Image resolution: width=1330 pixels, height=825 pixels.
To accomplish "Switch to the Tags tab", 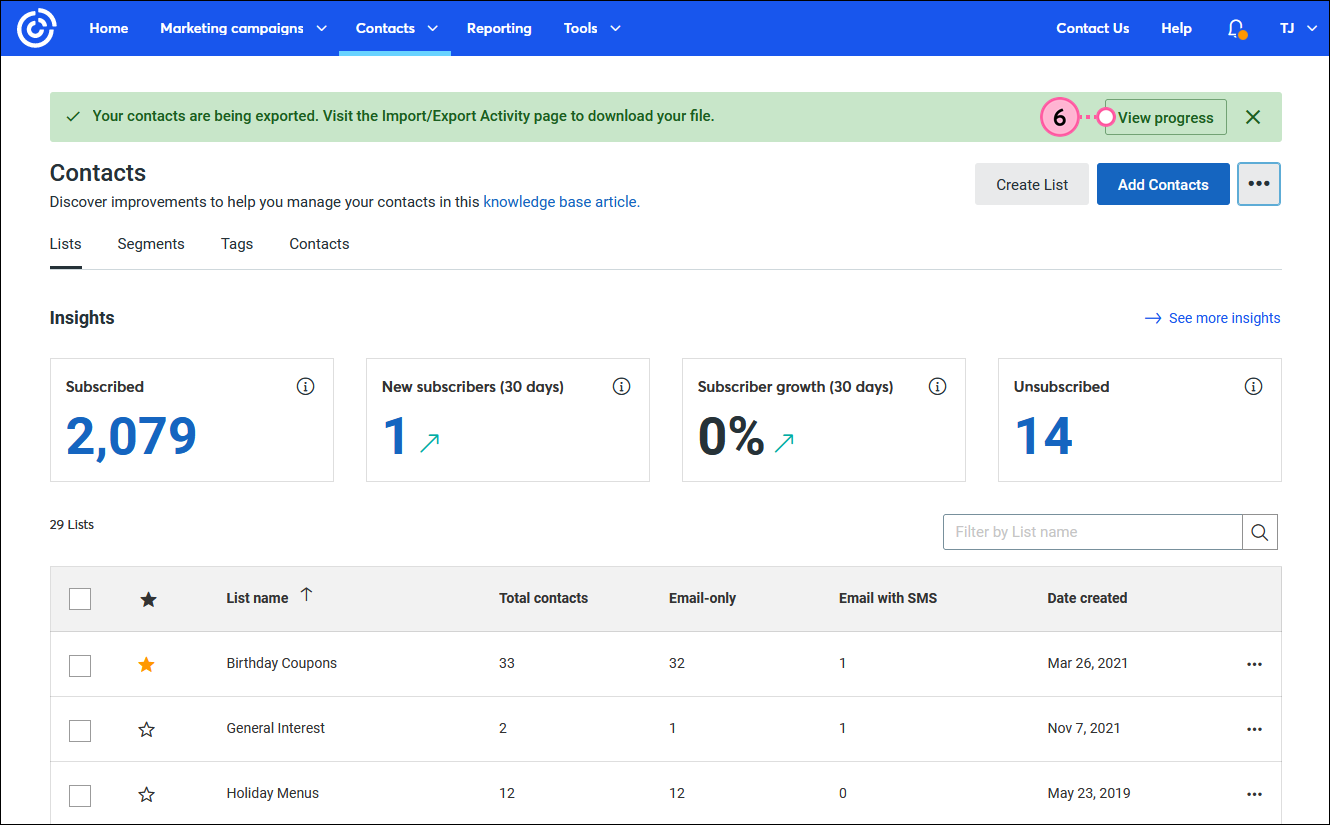I will click(237, 244).
